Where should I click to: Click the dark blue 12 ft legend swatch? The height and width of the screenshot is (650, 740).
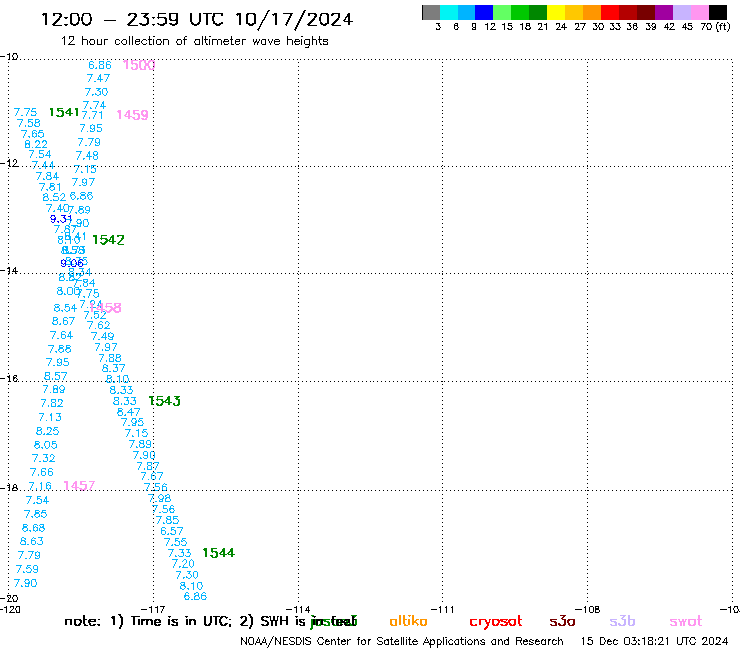click(x=484, y=12)
